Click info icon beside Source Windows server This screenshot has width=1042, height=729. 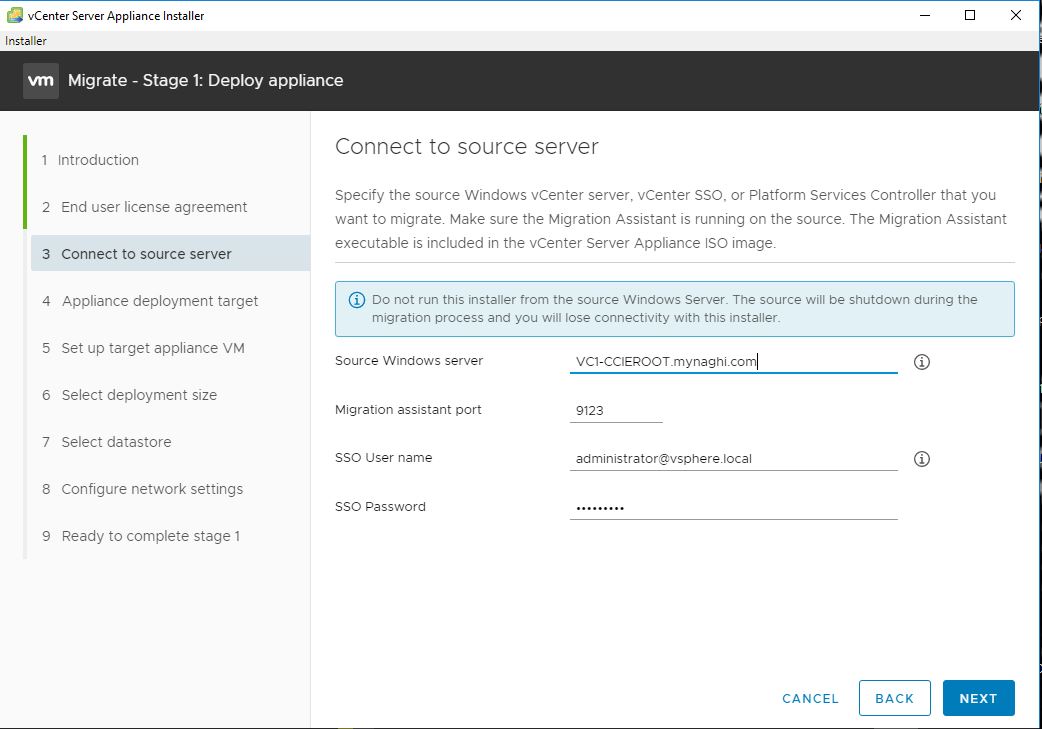[x=922, y=362]
